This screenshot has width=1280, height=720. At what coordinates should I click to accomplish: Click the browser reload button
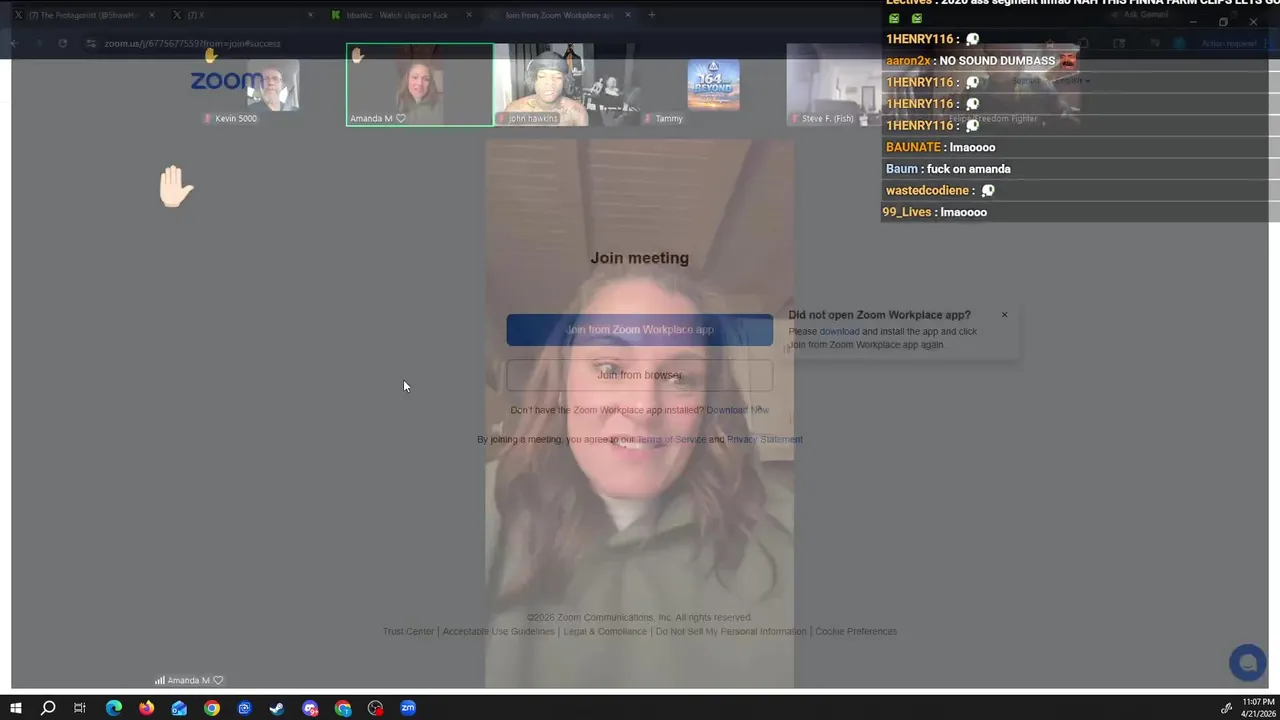point(62,43)
